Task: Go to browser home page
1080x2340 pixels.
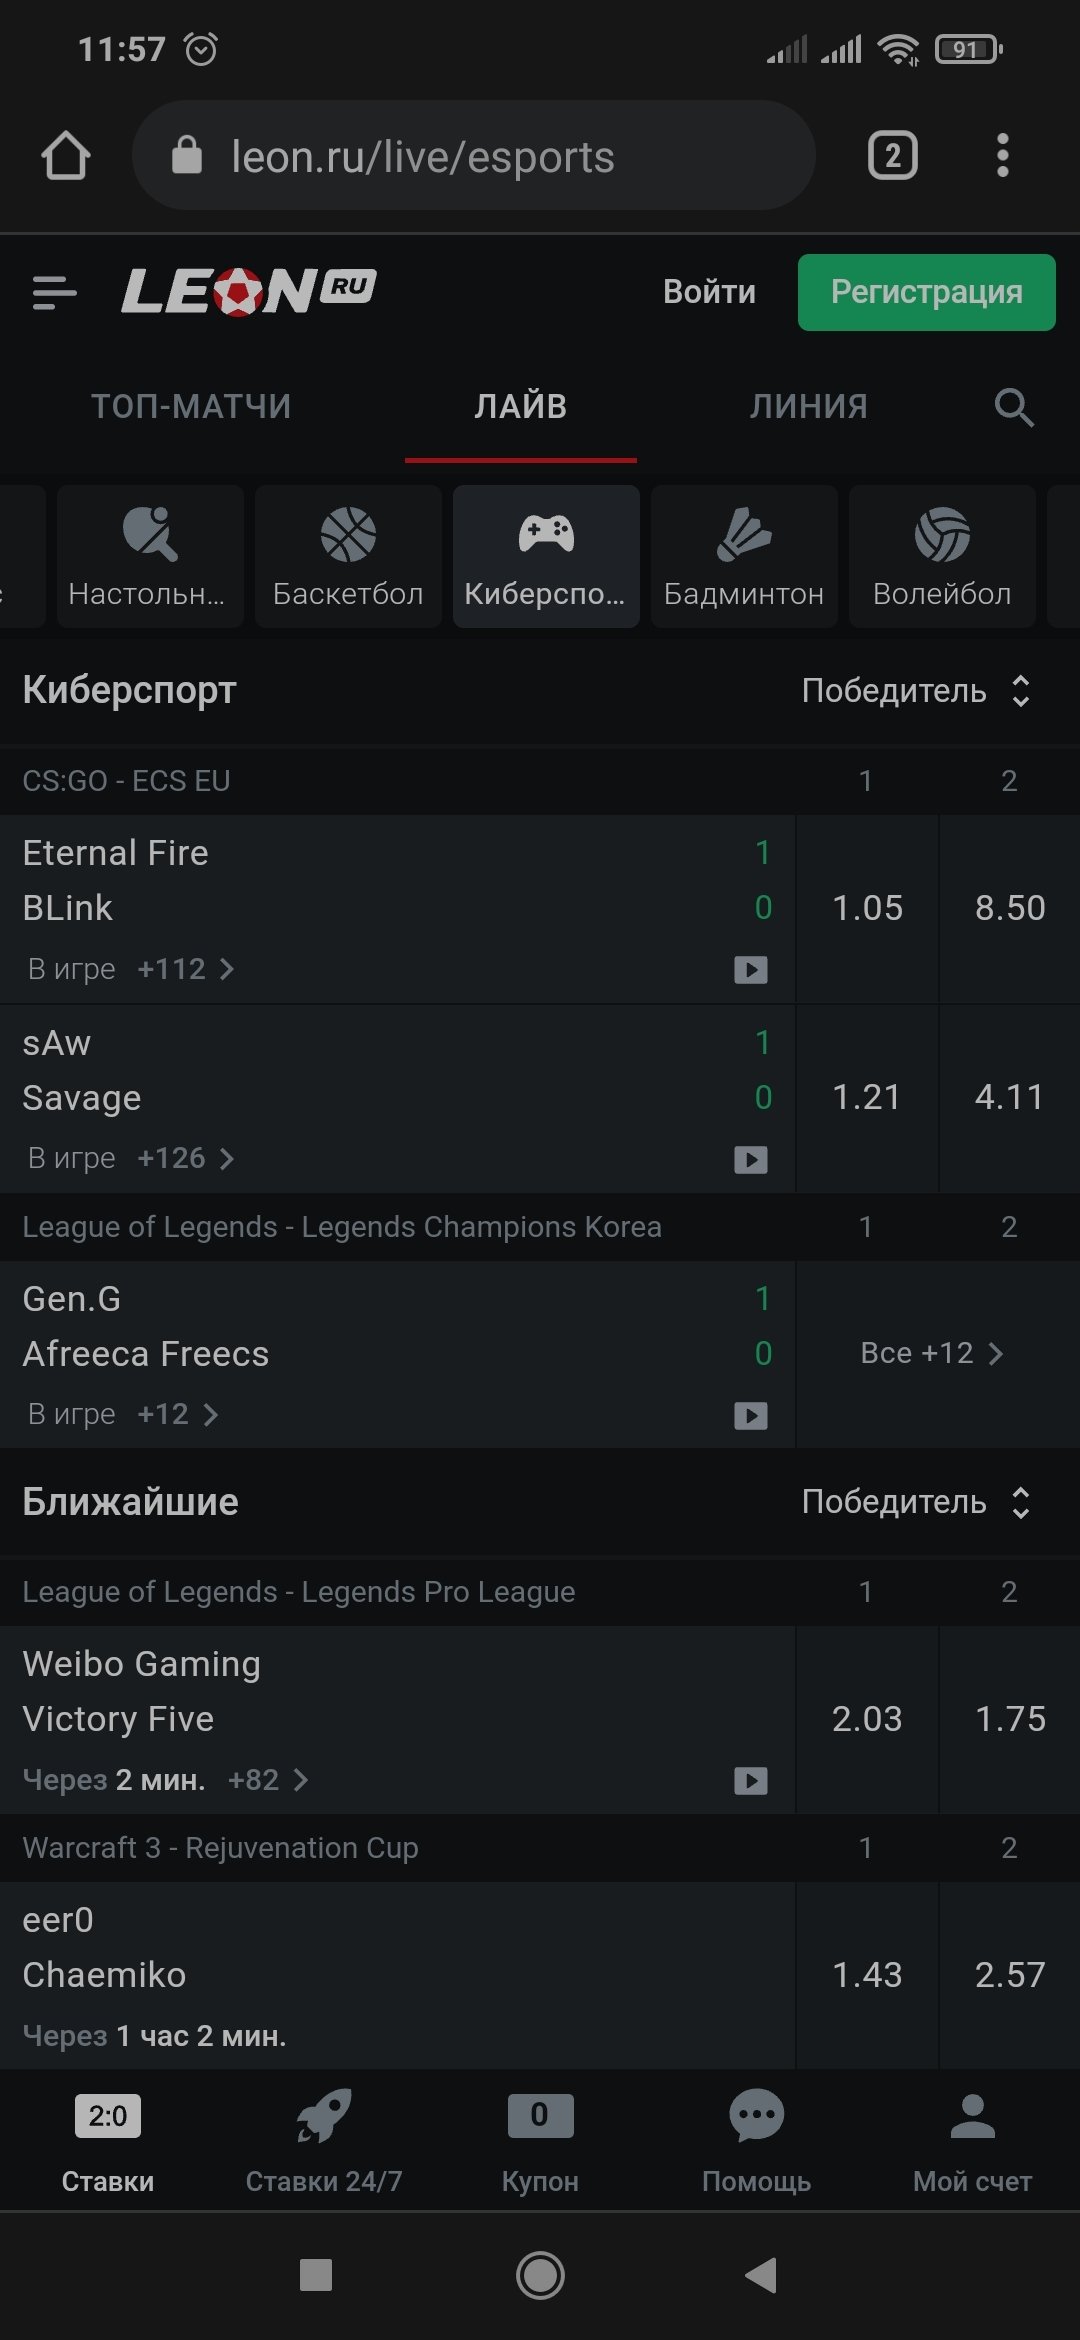Action: click(x=66, y=156)
